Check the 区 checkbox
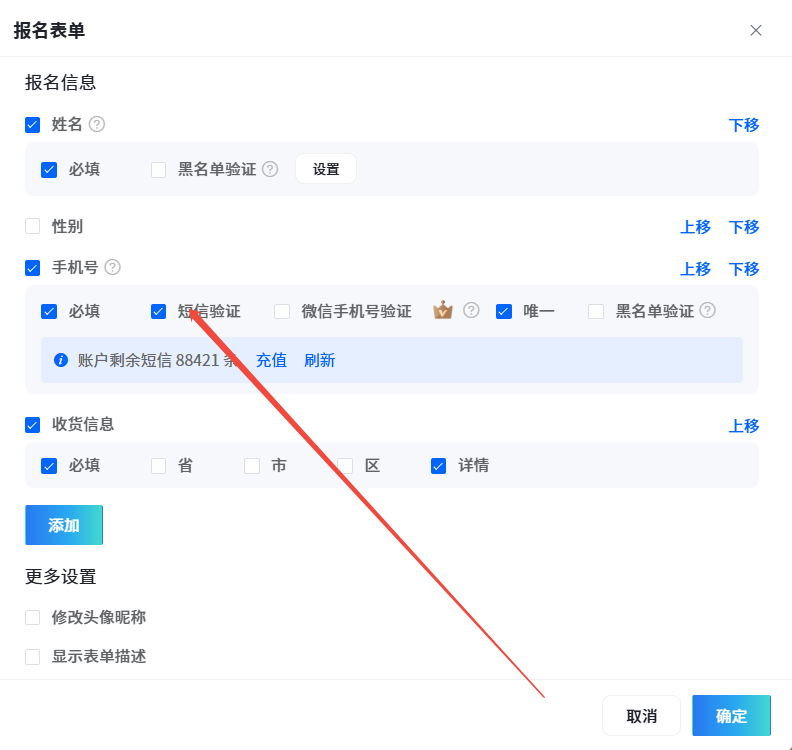Image resolution: width=792 pixels, height=750 pixels. (x=345, y=466)
